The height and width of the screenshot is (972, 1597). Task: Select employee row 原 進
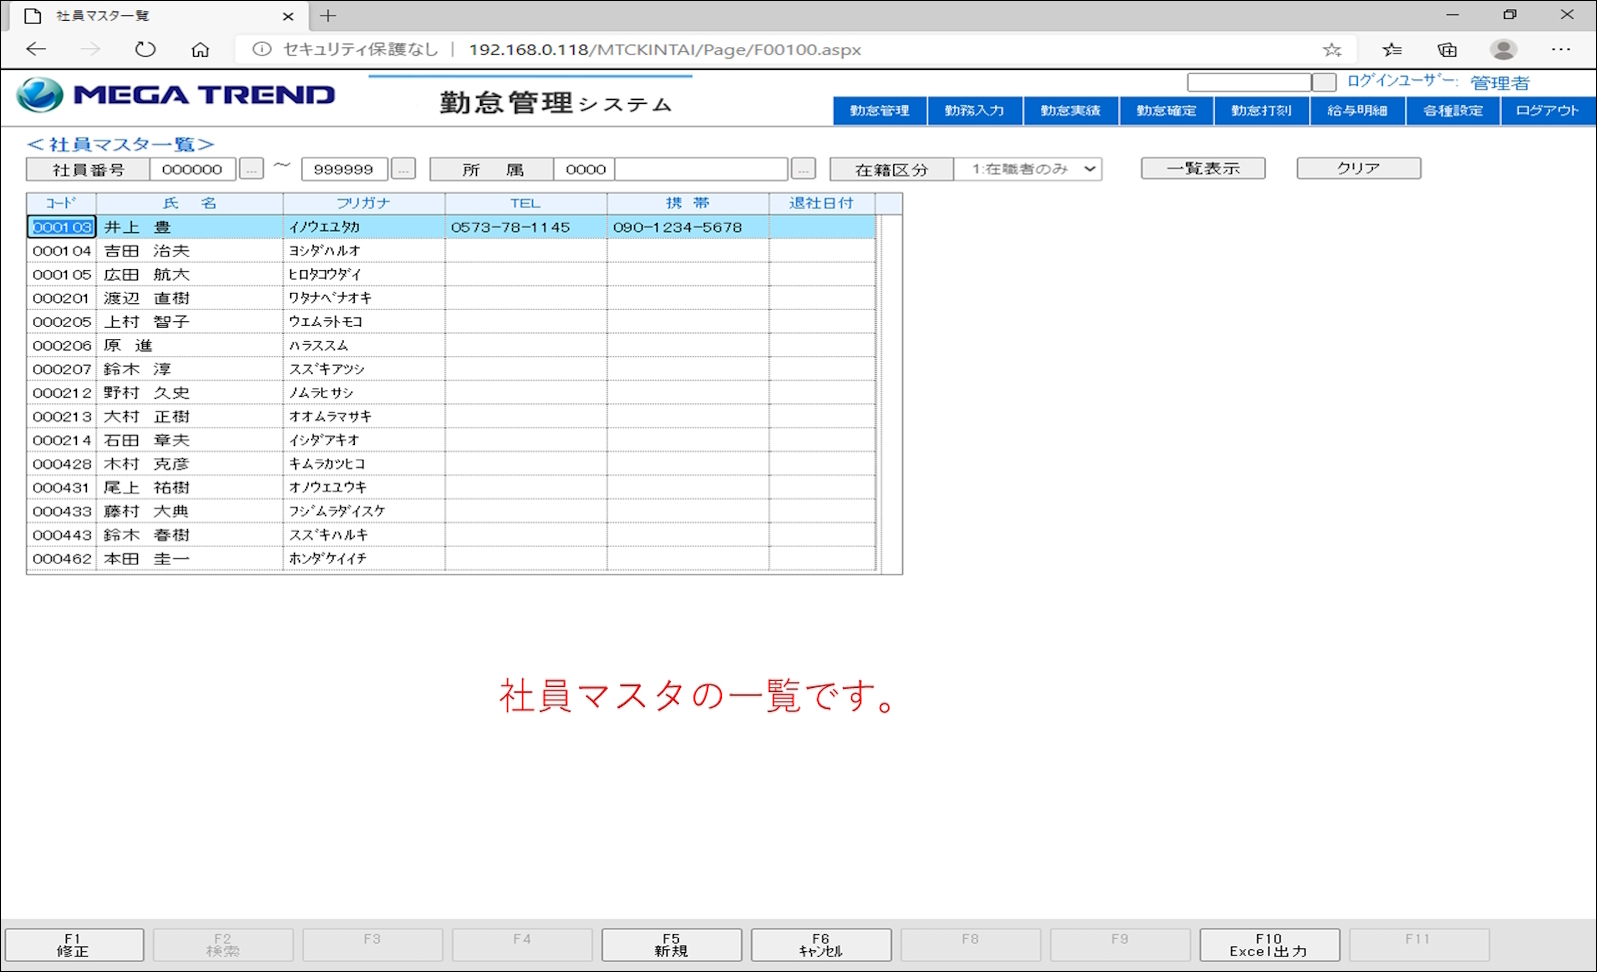(451, 346)
